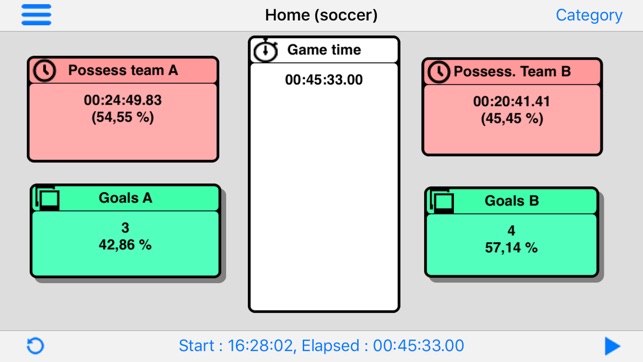Tap the Team A possession time 00:24:49.83

point(123,100)
